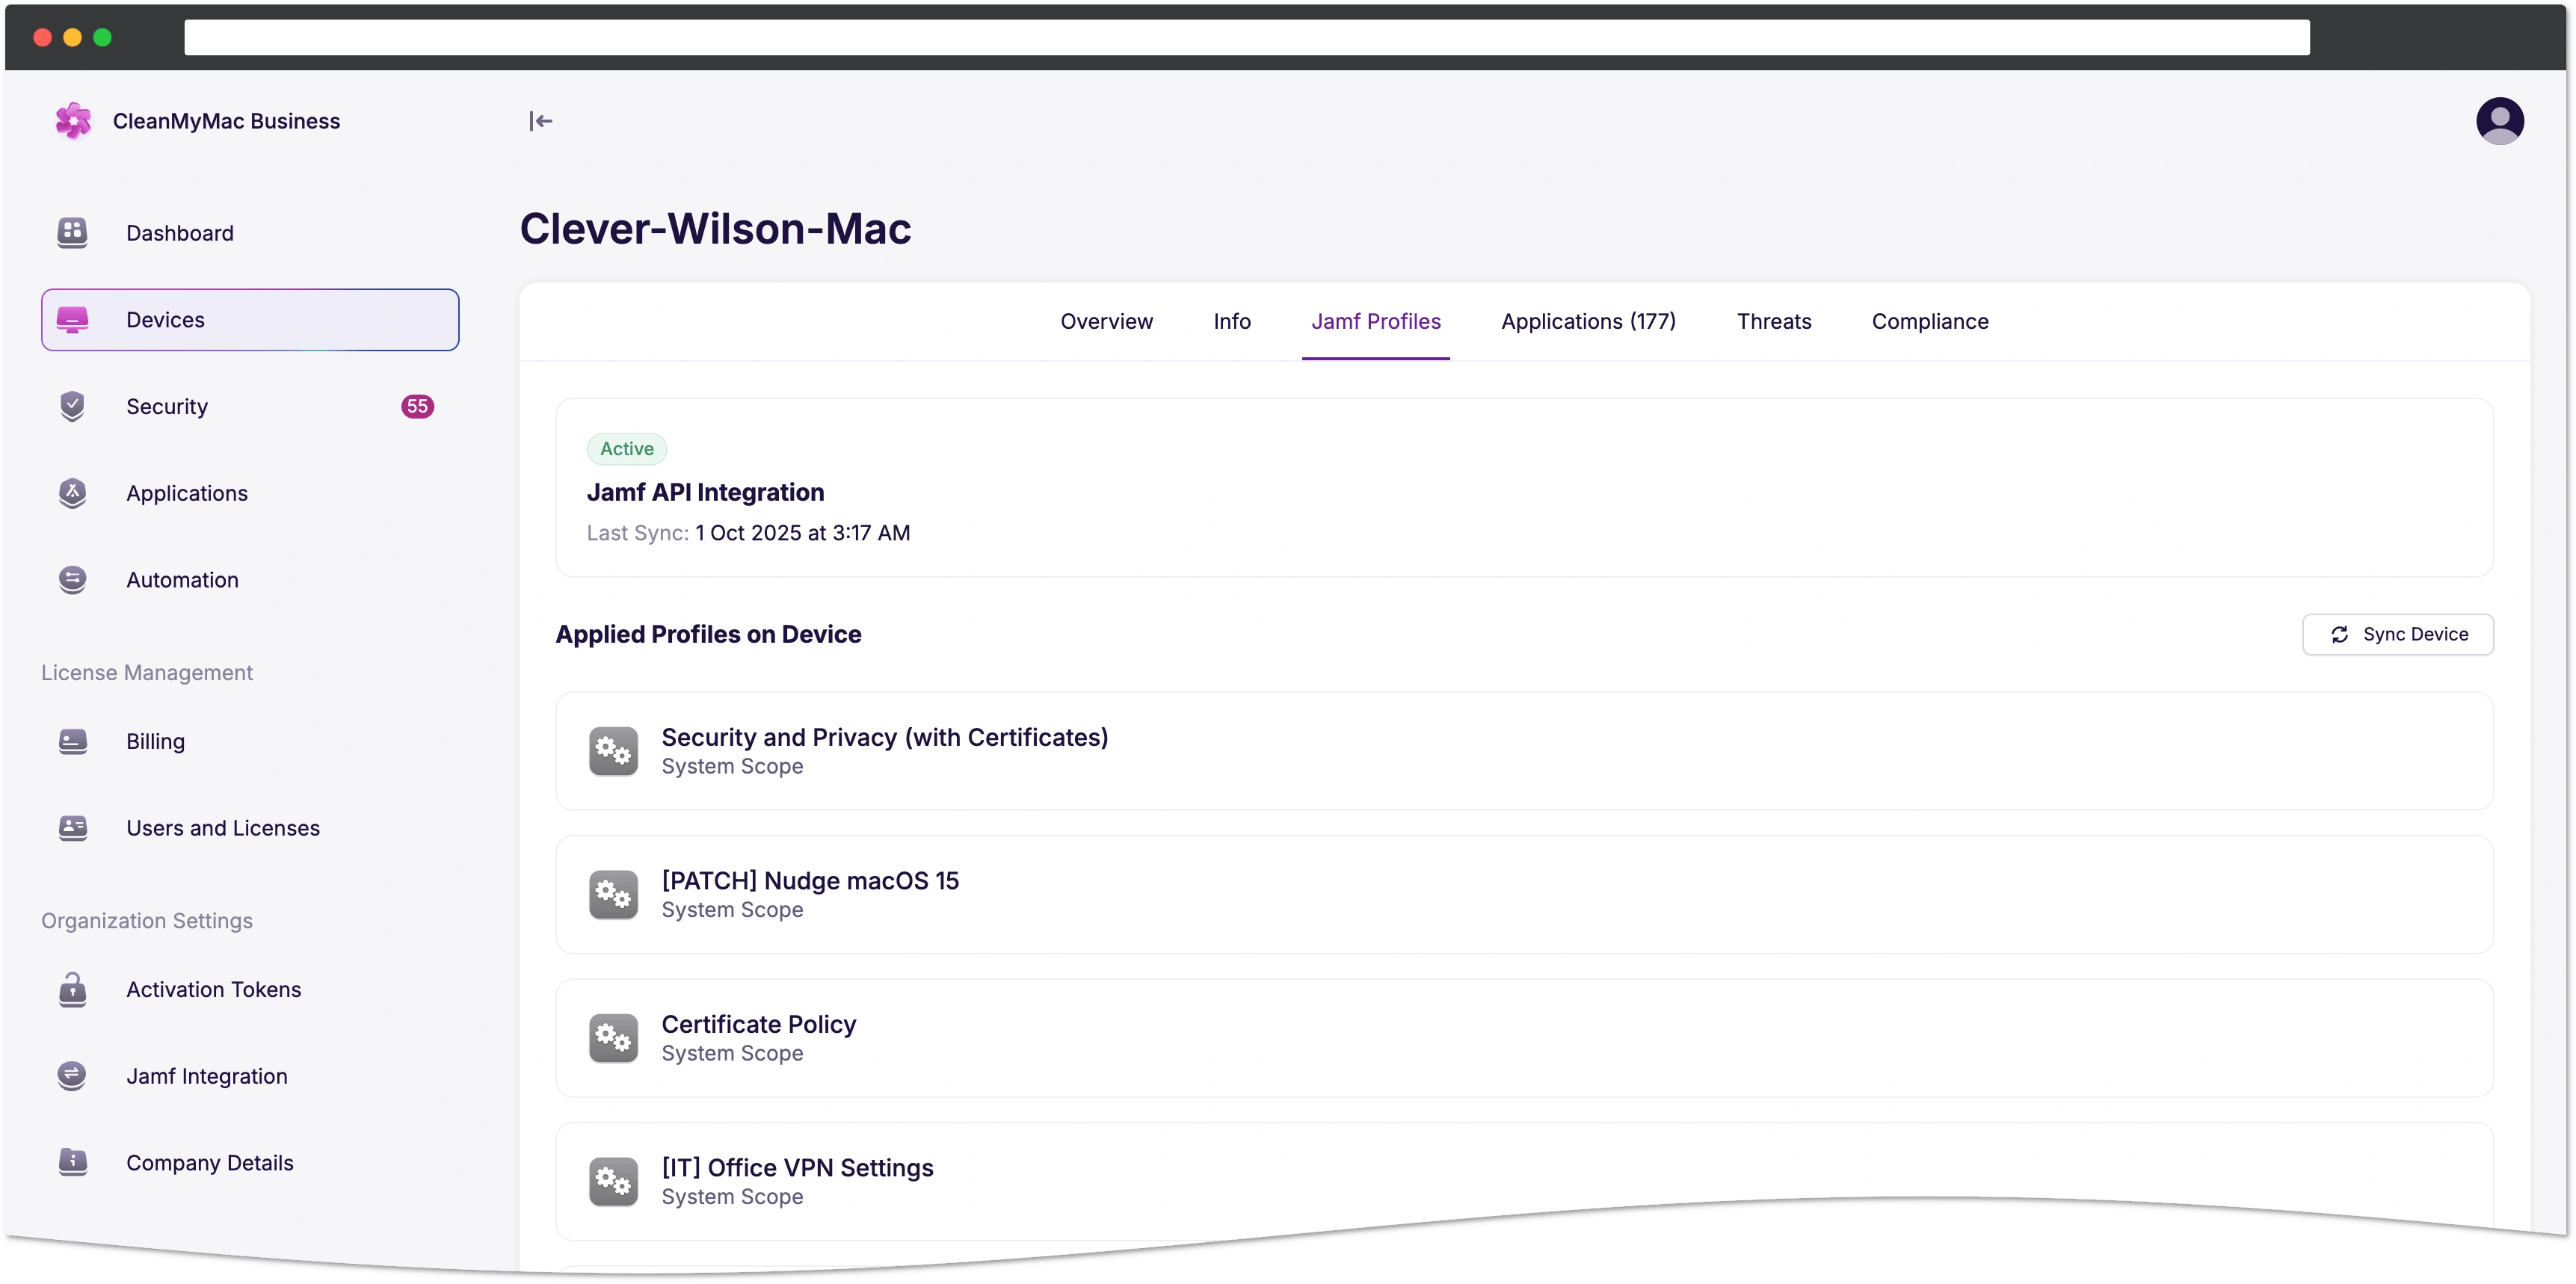Click the Billing card icon
Viewport: 2576px width, 1284px height.
72,741
